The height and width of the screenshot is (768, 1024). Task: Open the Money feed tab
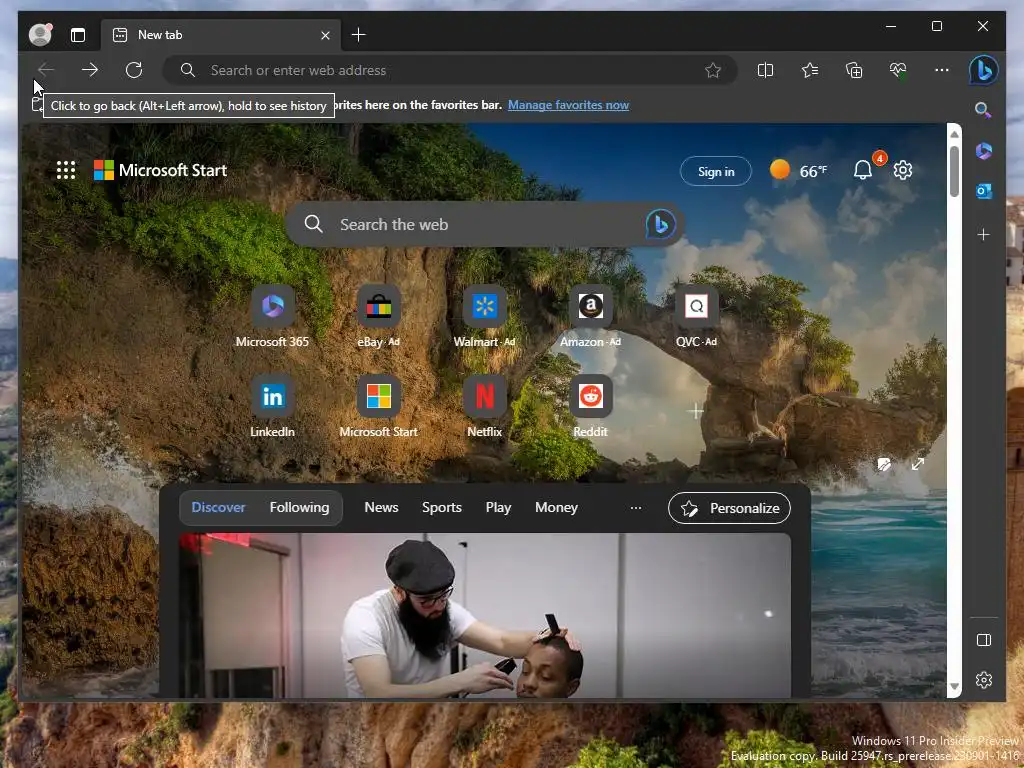(x=556, y=507)
